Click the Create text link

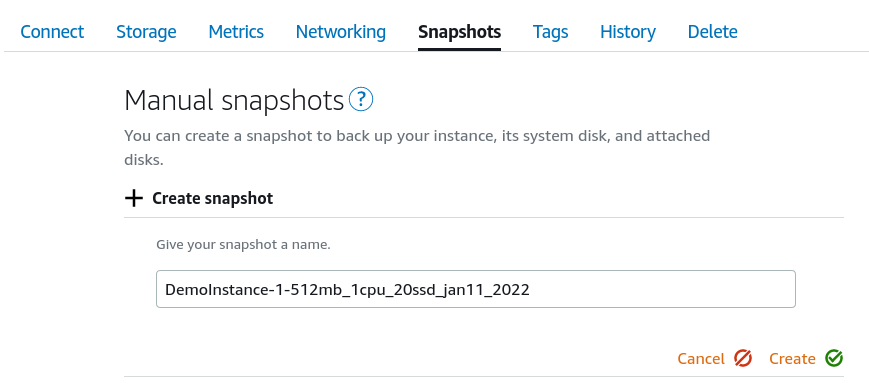click(x=792, y=359)
